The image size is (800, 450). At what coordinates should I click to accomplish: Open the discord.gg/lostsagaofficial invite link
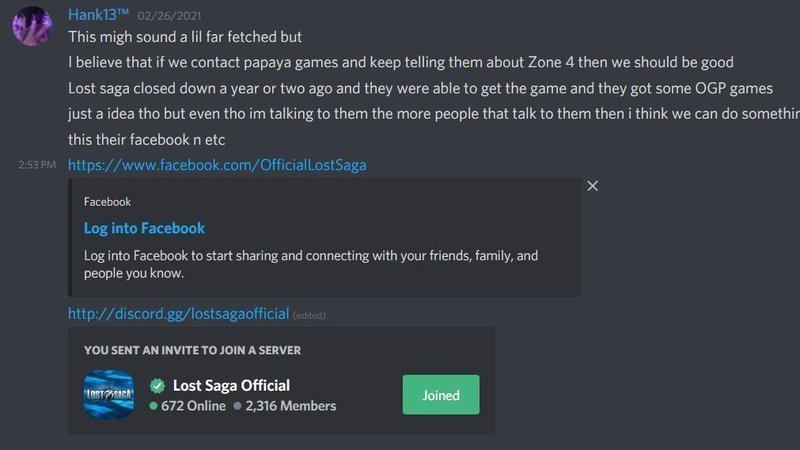click(x=178, y=314)
